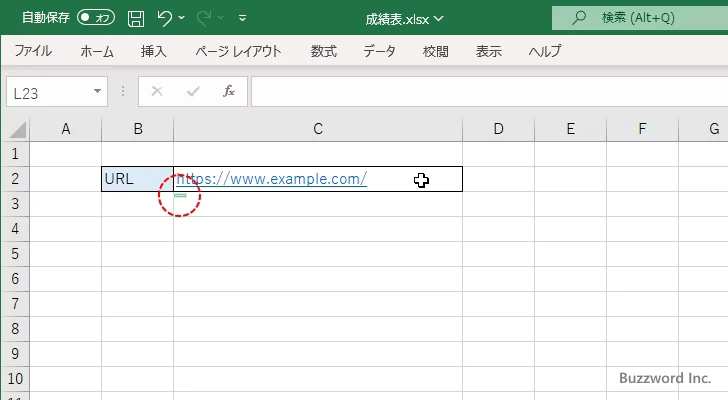Click the Insert Function fx icon
Image resolution: width=728 pixels, height=400 pixels.
tap(229, 91)
